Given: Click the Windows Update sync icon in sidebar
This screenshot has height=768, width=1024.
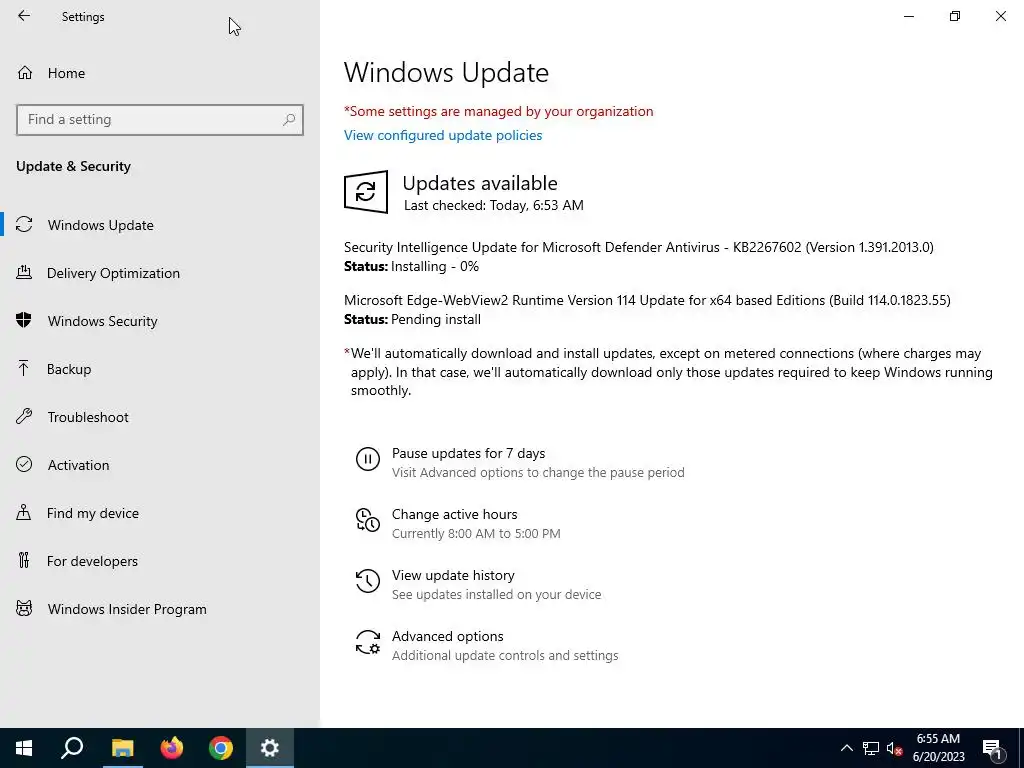Looking at the screenshot, I should click(24, 225).
